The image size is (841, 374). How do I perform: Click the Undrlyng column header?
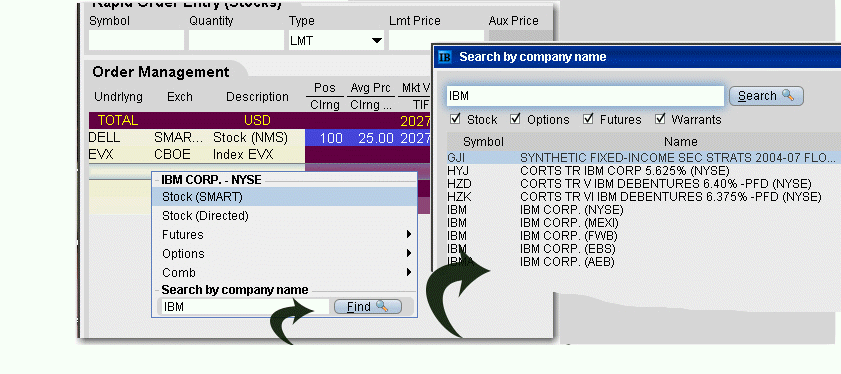119,97
